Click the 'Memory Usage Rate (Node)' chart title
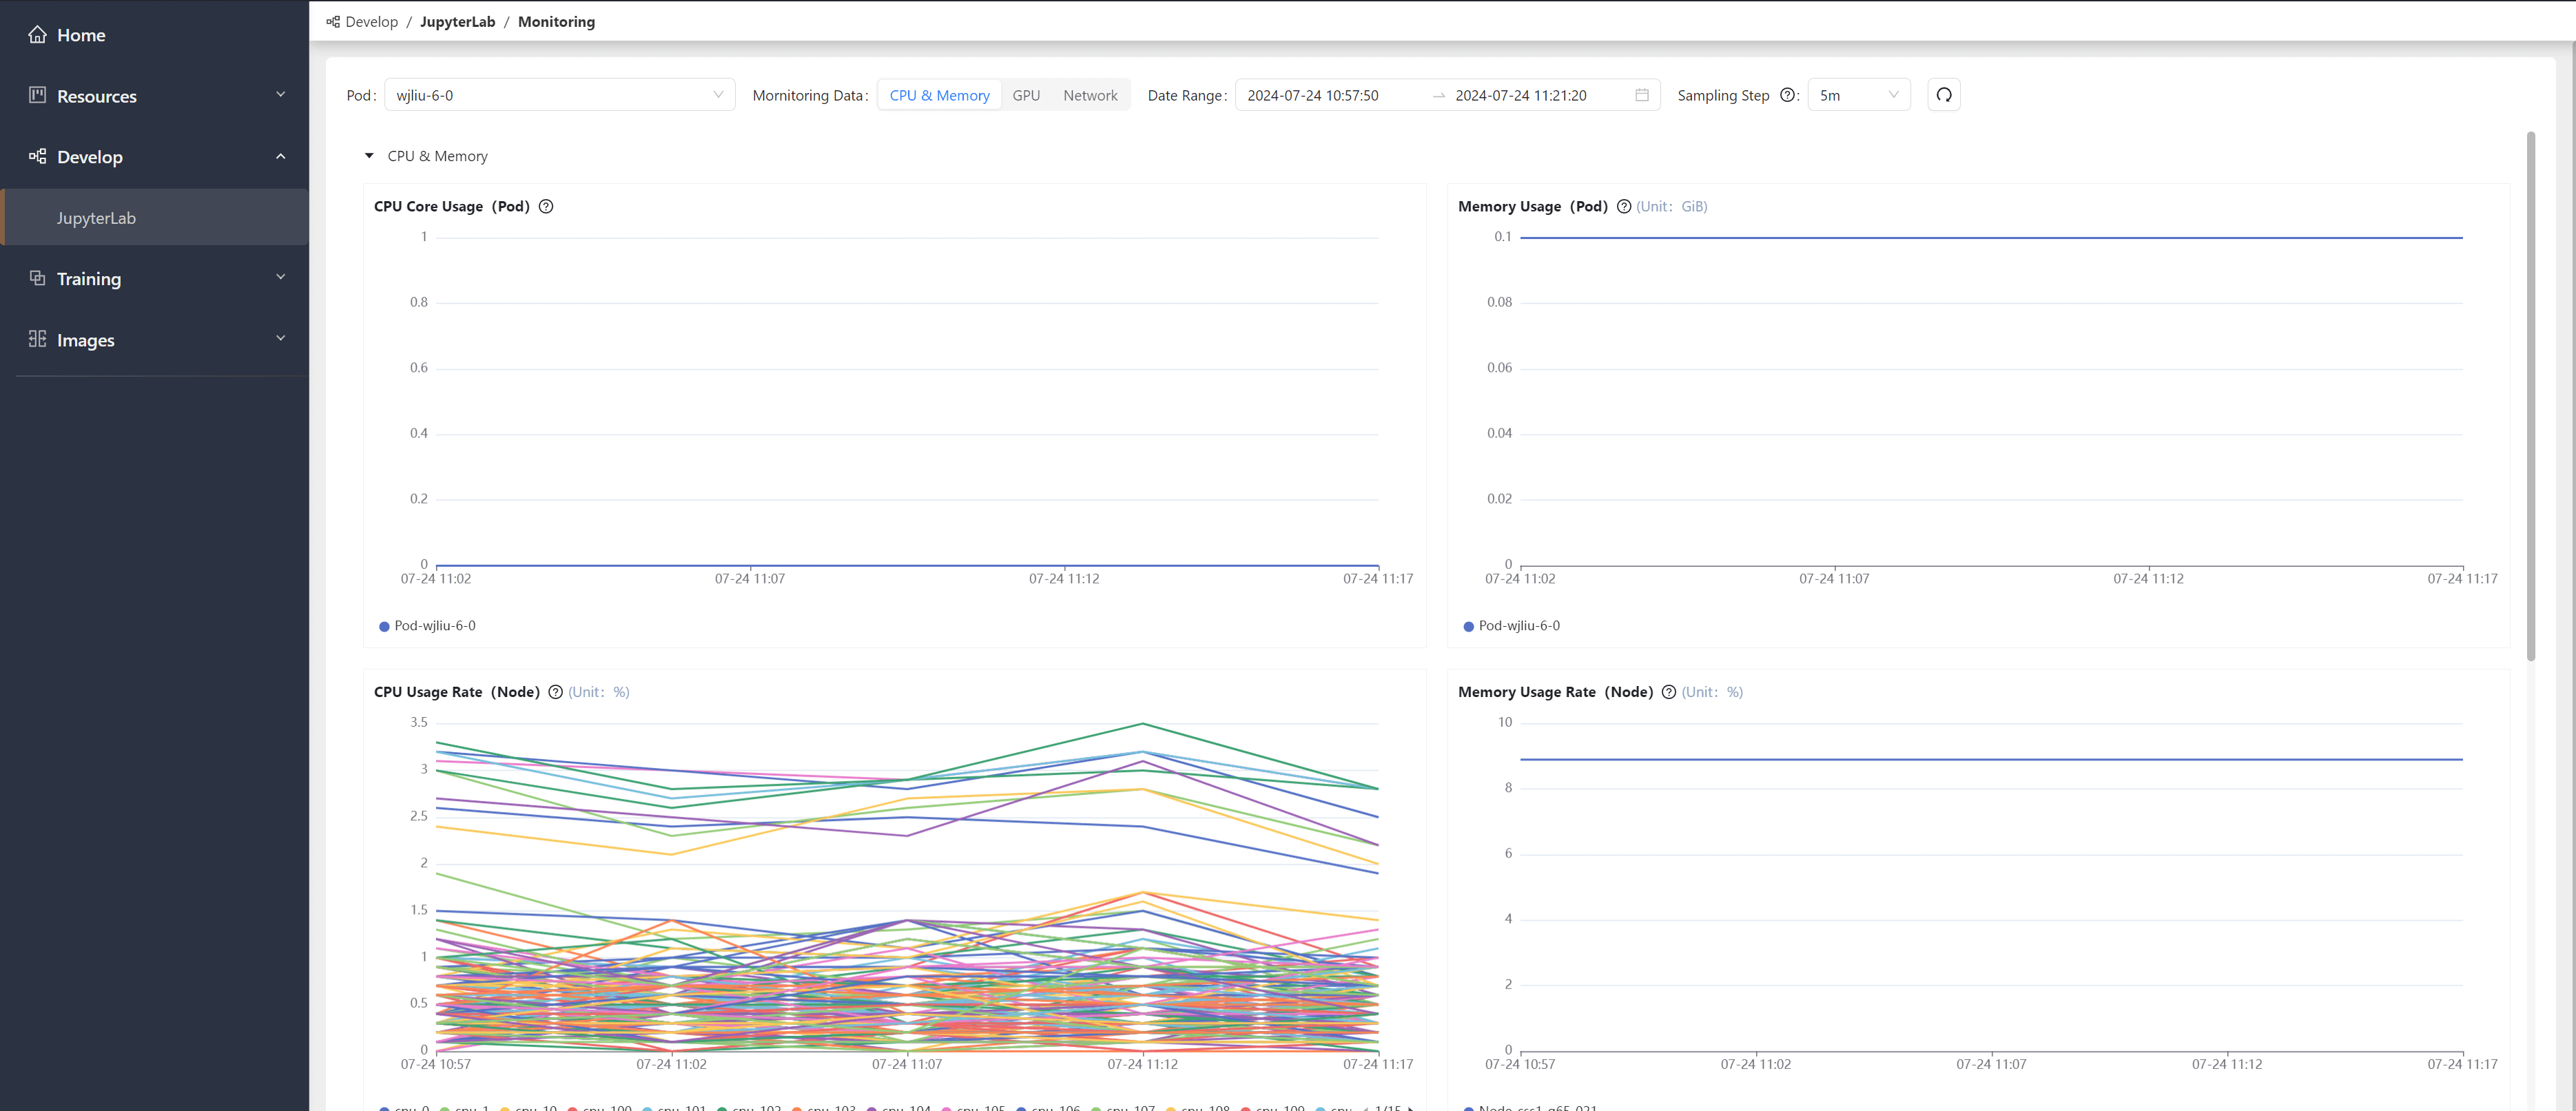This screenshot has height=1111, width=2576. pos(1555,692)
